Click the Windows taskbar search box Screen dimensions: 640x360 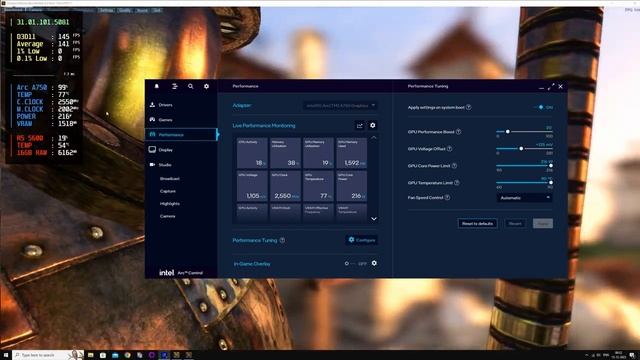point(48,355)
